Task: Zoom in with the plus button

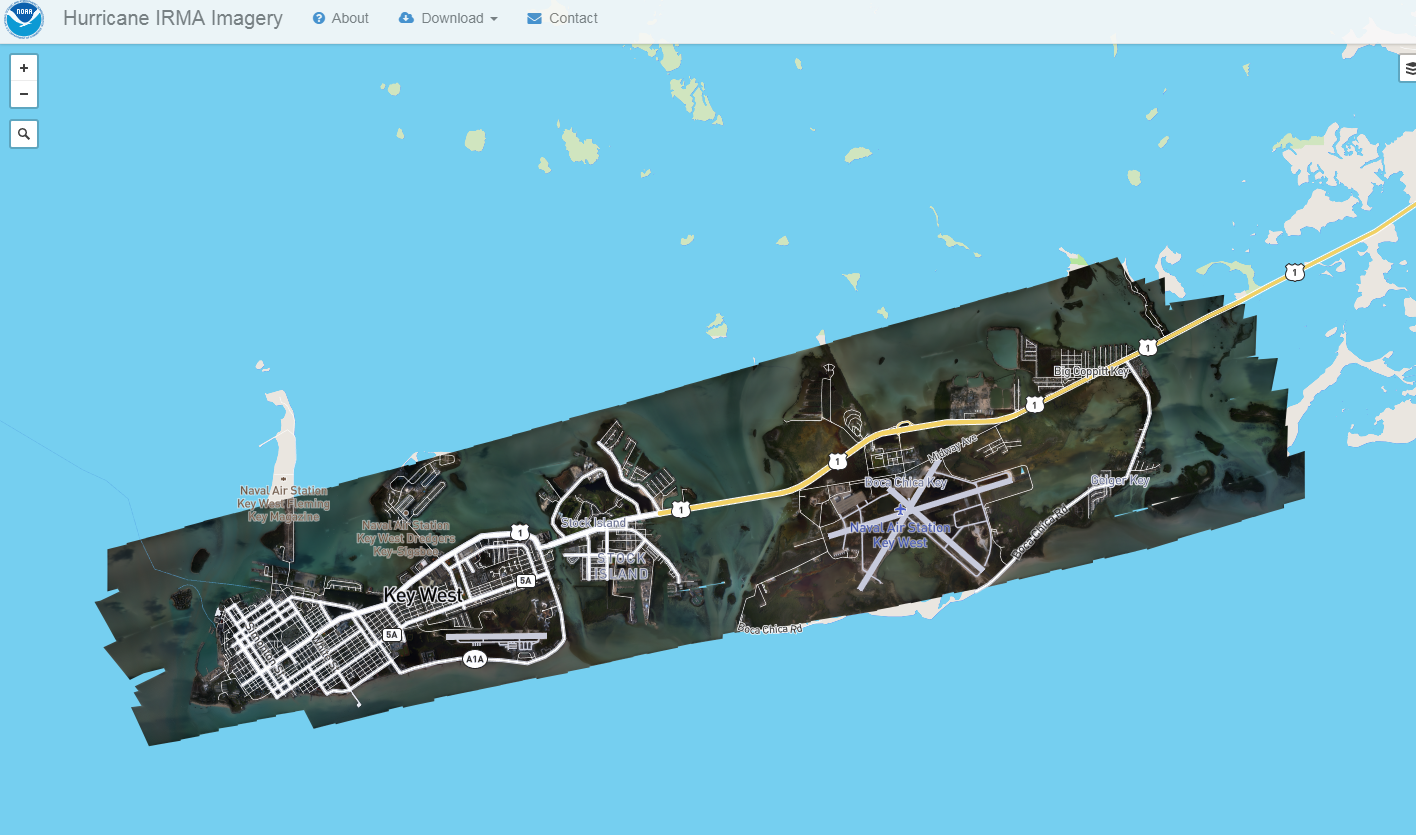Action: coord(24,68)
